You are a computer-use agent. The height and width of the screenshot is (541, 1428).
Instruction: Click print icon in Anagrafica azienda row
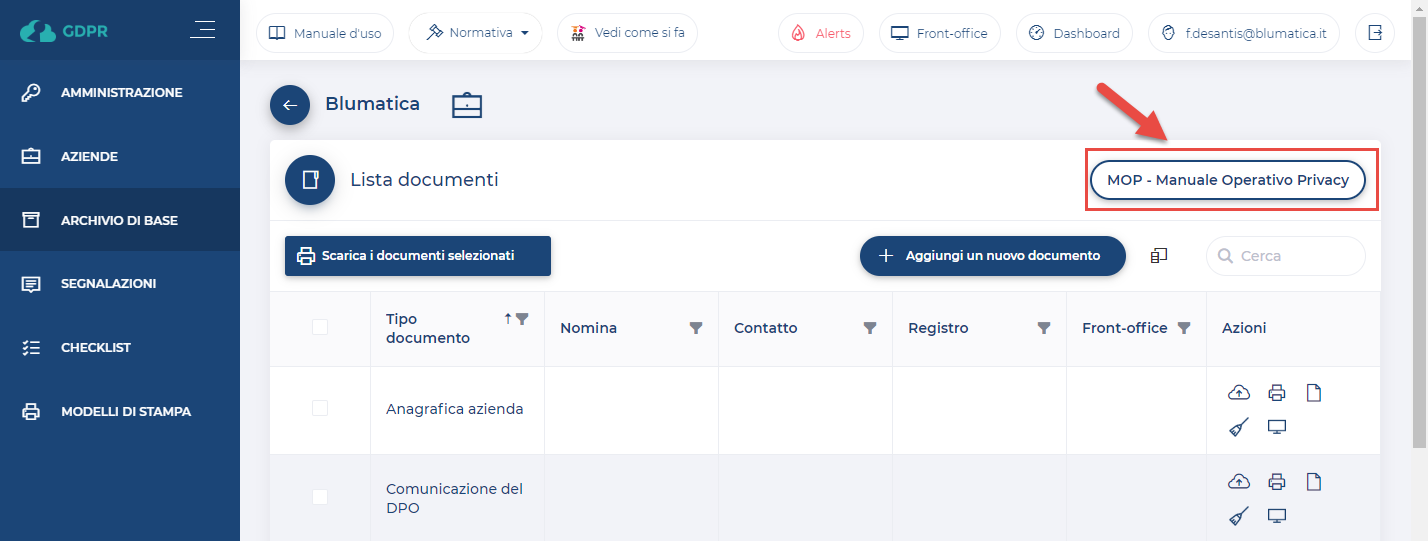1276,393
